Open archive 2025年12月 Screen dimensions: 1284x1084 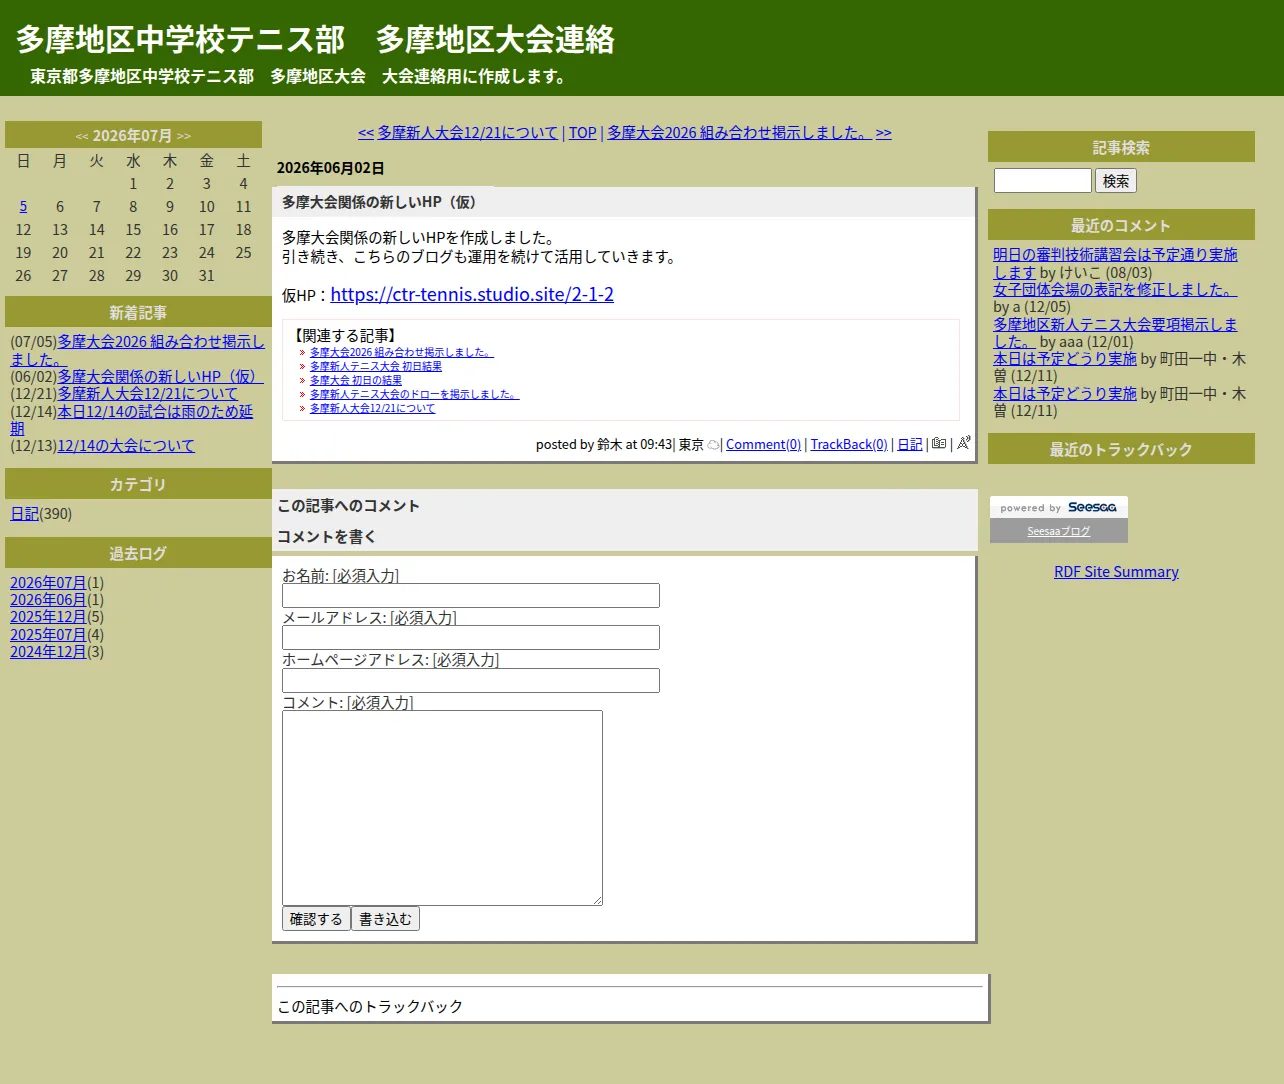[x=48, y=617]
